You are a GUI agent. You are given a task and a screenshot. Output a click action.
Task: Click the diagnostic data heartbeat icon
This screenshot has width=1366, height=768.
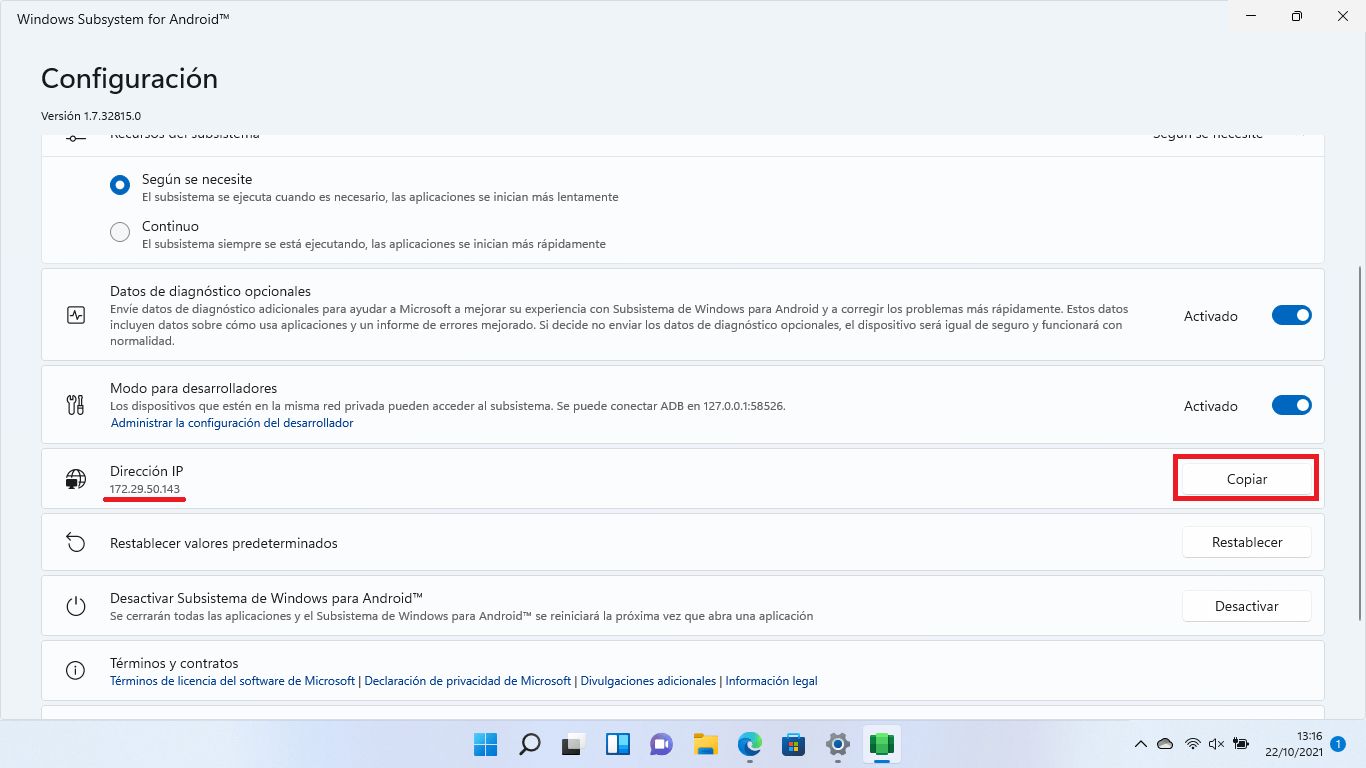76,315
